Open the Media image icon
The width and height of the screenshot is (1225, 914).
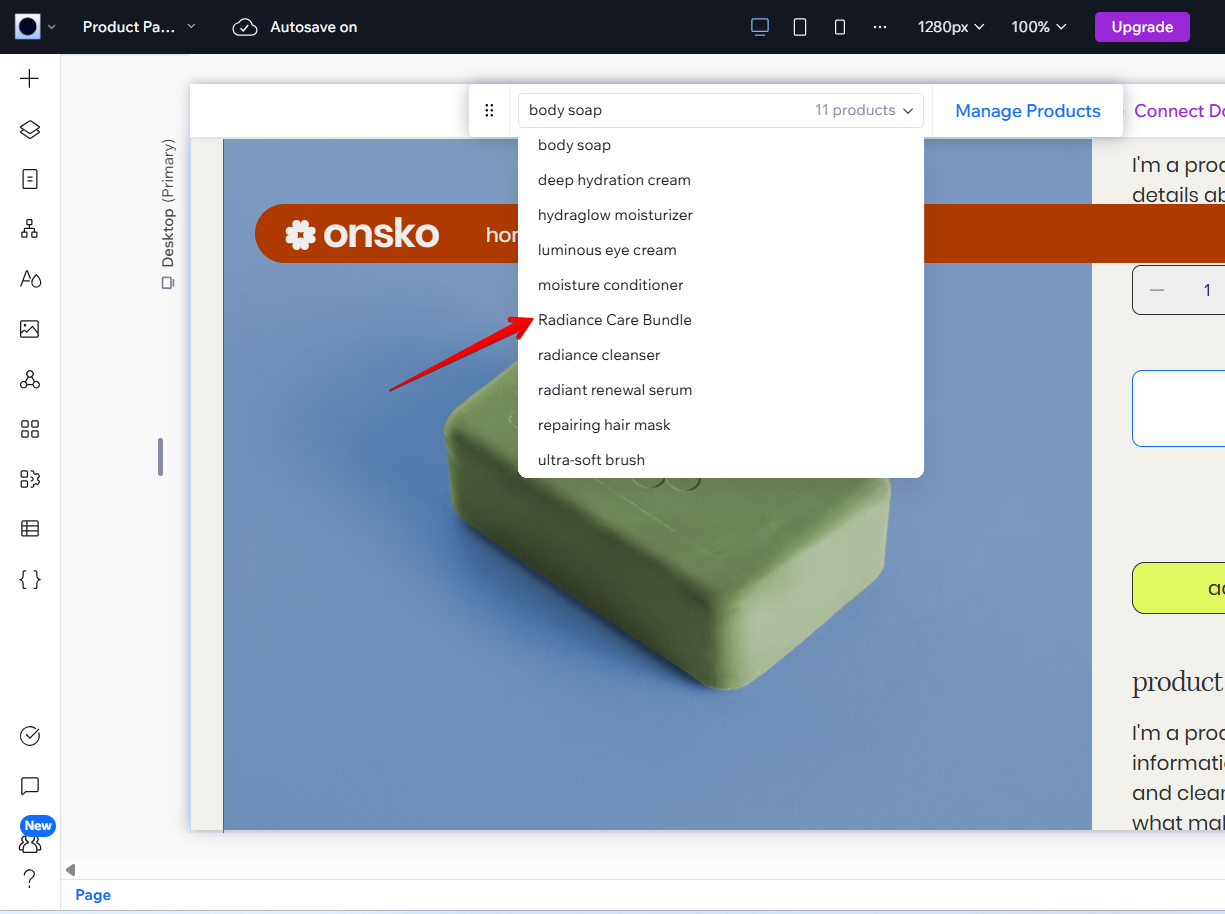point(30,329)
